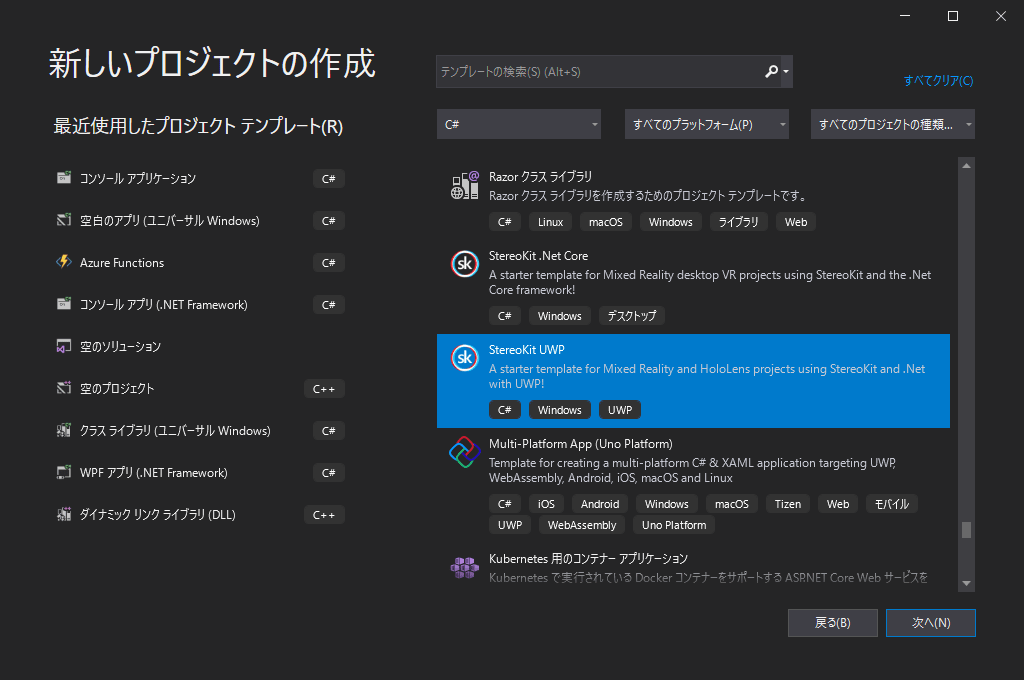The width and height of the screenshot is (1024, 680).
Task: Click the Windows tag on StereoKit UWP
Action: point(560,410)
